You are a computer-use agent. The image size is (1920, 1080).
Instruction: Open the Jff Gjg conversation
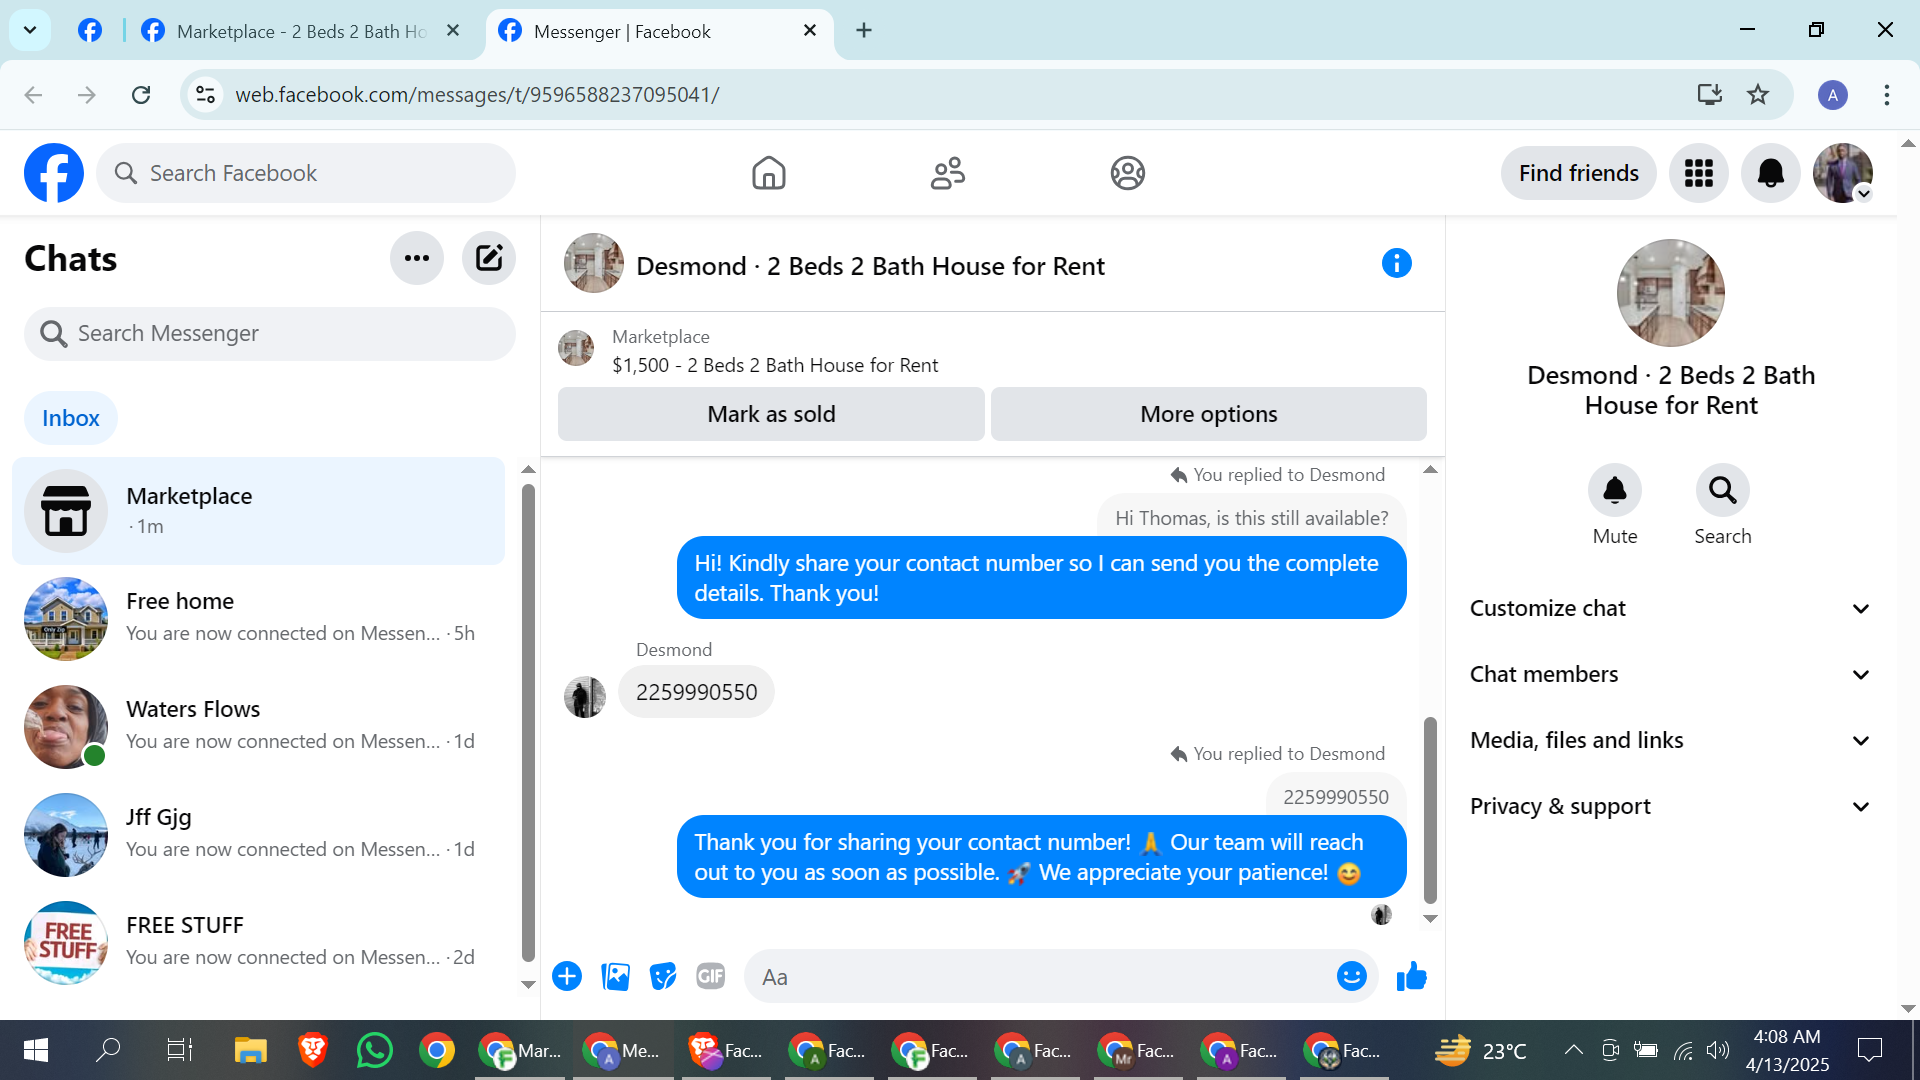coord(258,834)
